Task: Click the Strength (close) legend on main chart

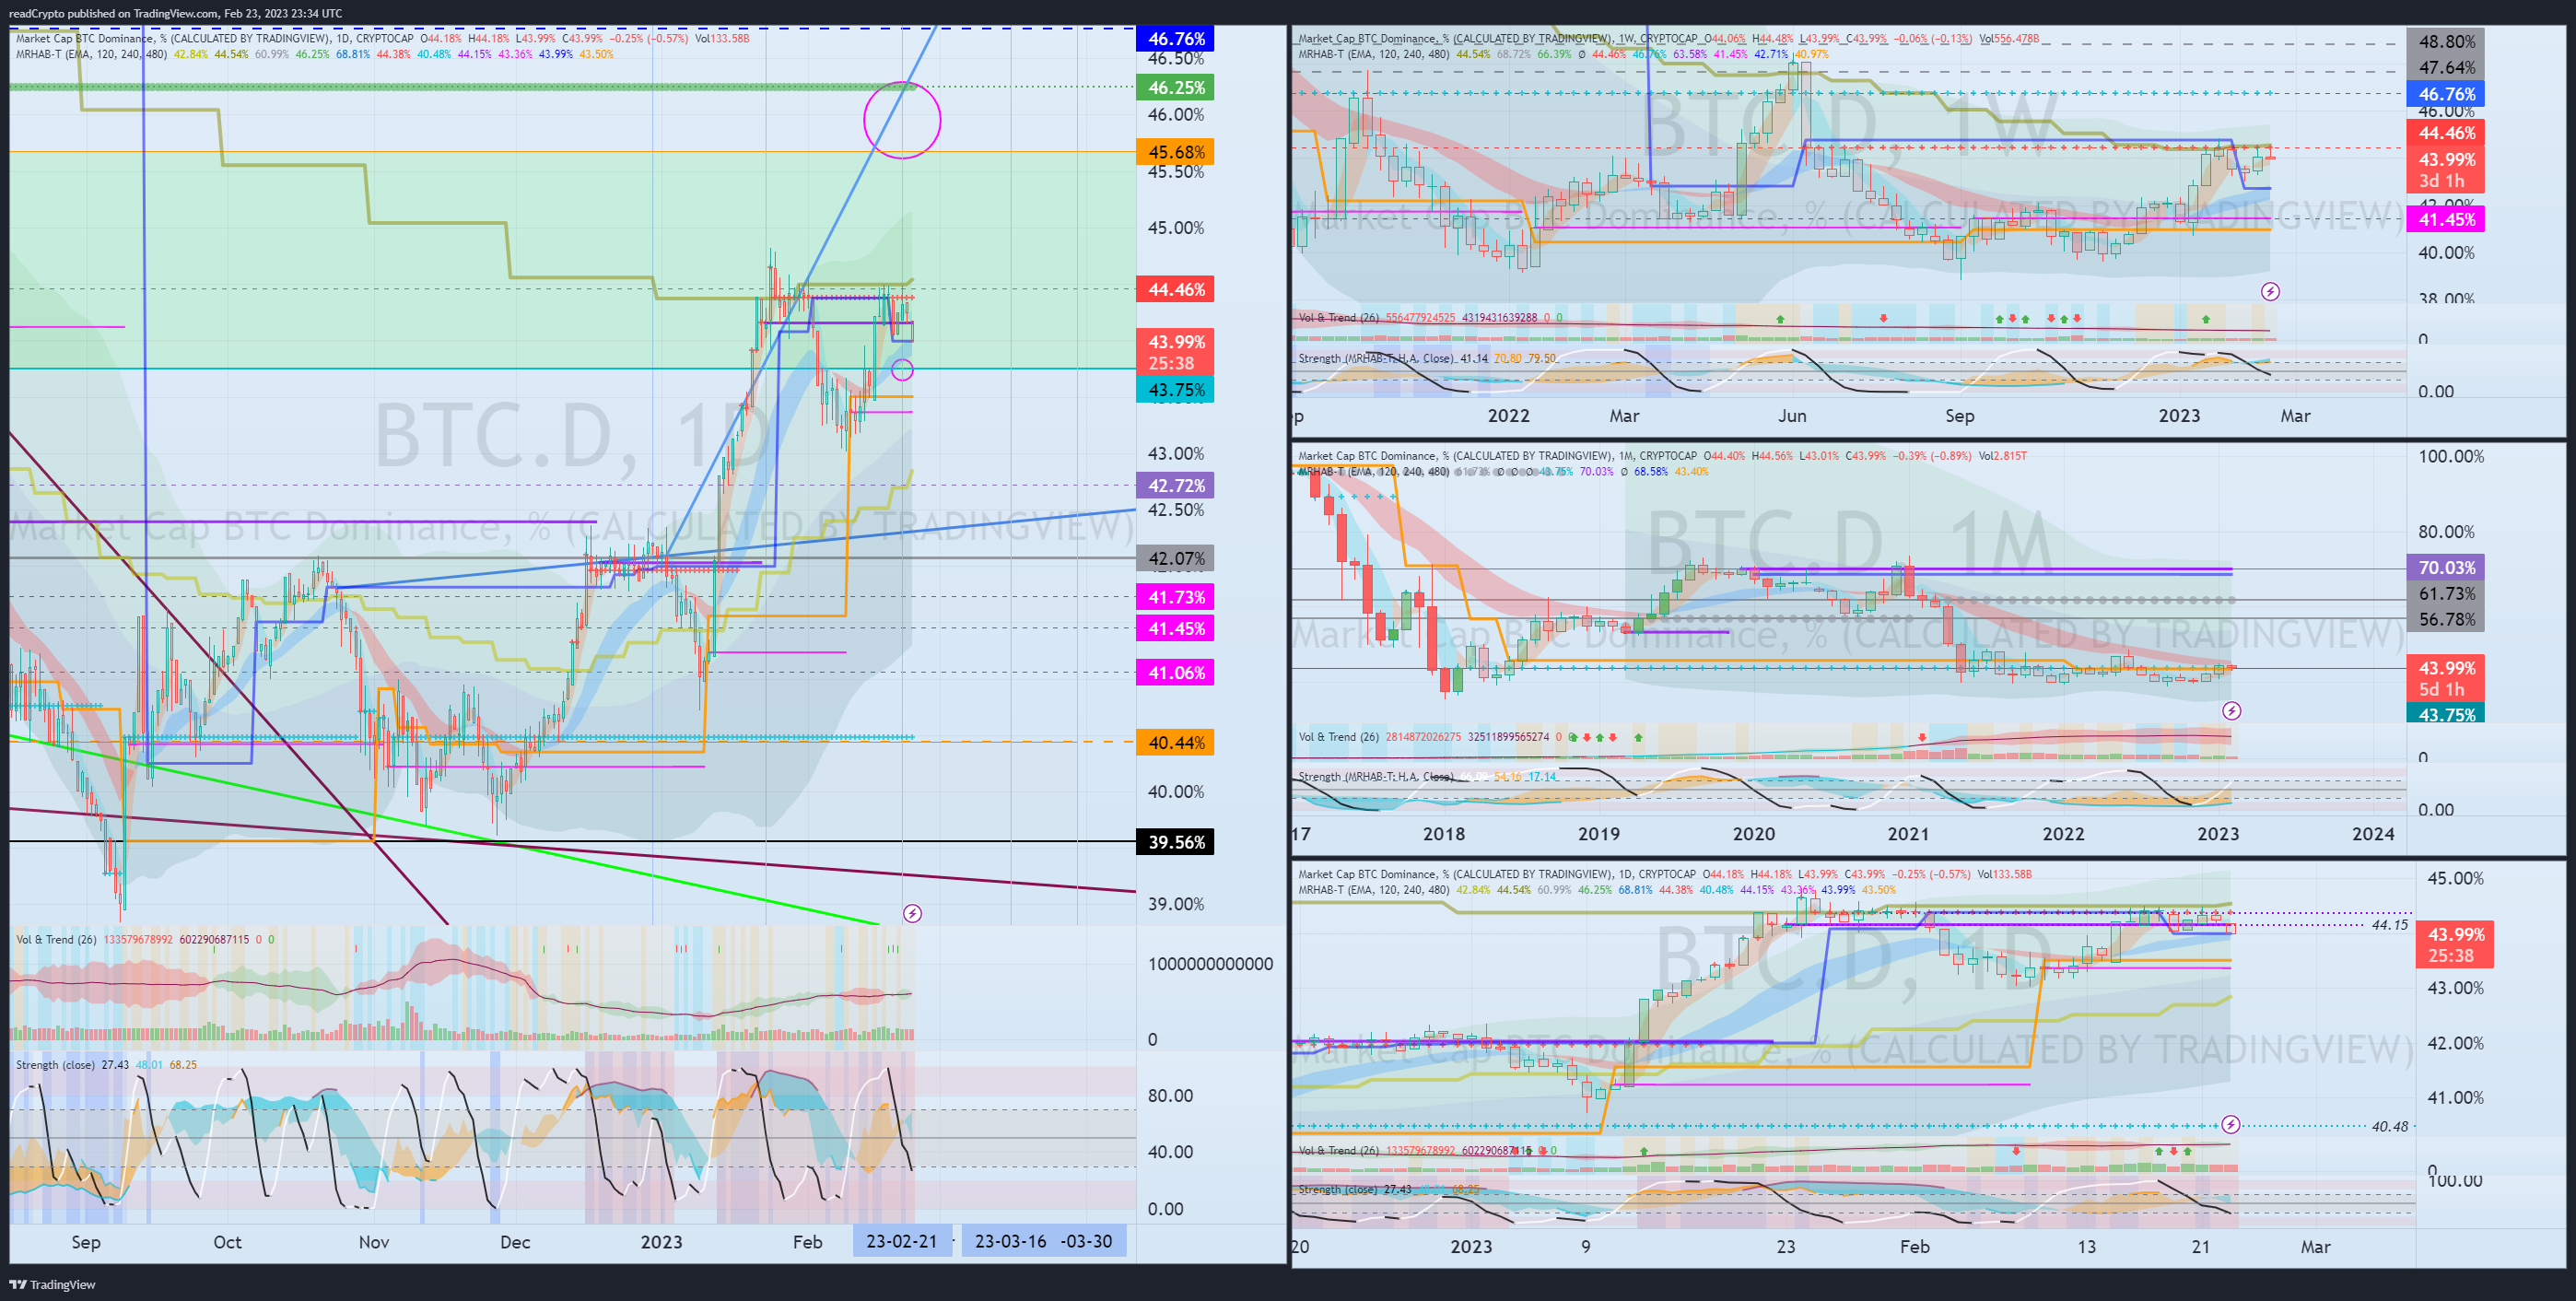Action: pyautogui.click(x=55, y=1064)
